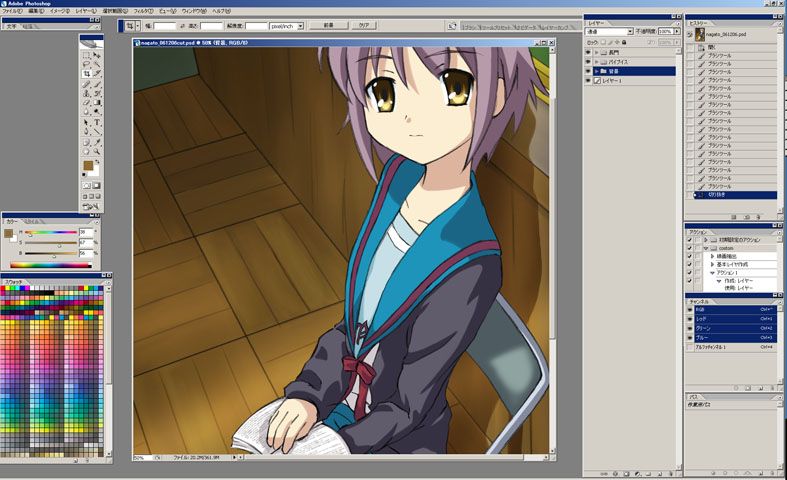Switch to Quick Mask mode
This screenshot has width=787, height=480.
(x=96, y=186)
